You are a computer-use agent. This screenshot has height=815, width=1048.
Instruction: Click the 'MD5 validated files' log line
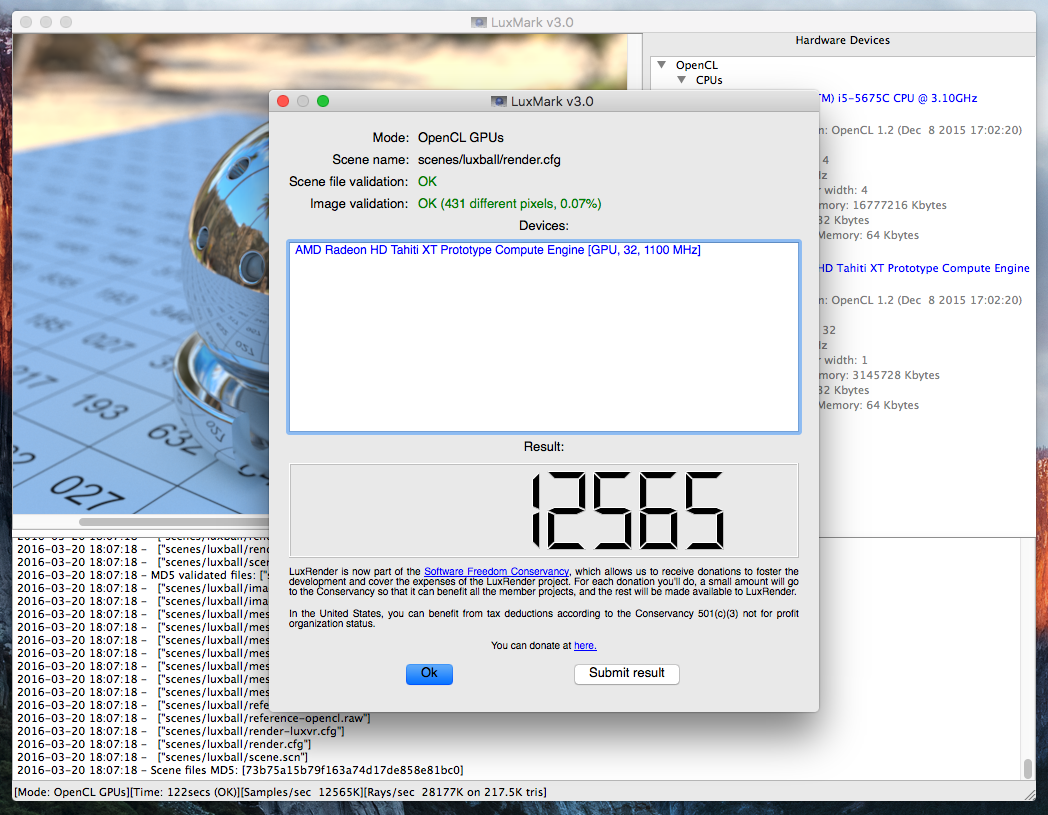tap(143, 575)
